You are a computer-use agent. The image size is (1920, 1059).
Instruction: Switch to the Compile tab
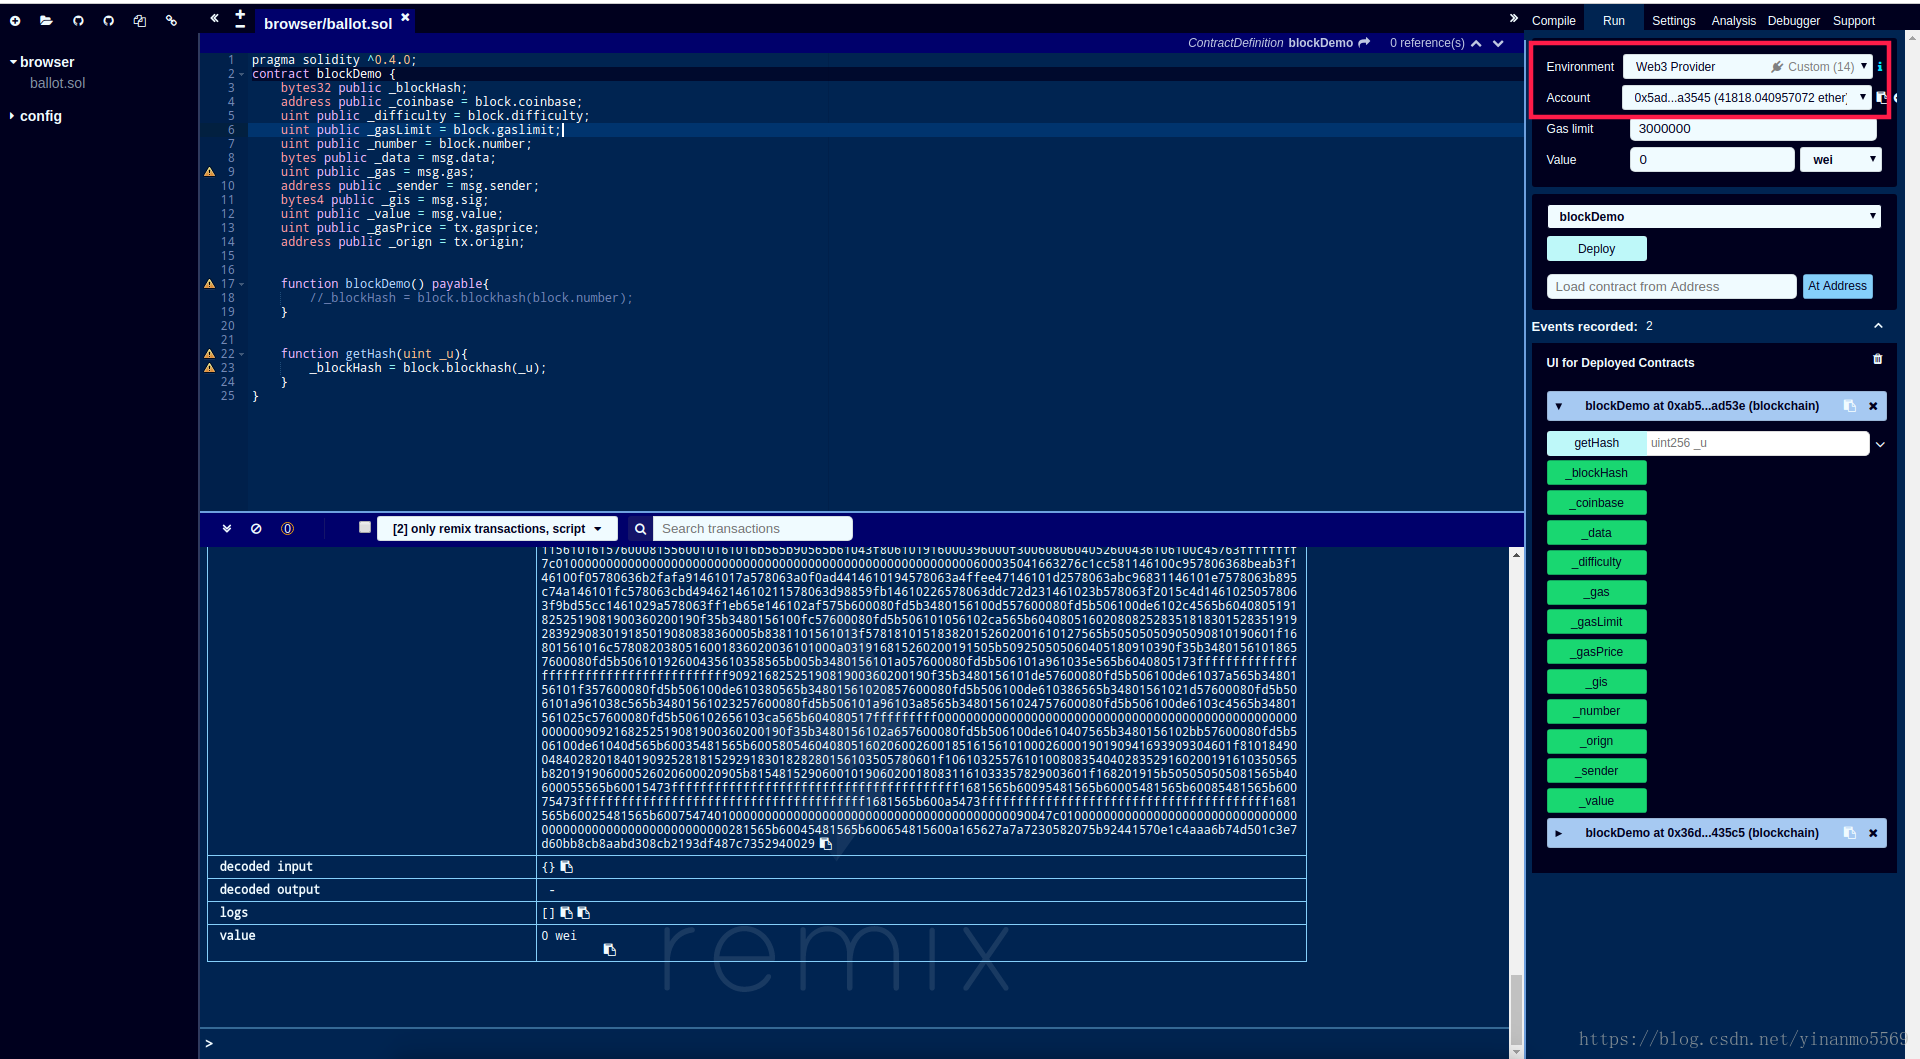[1553, 21]
